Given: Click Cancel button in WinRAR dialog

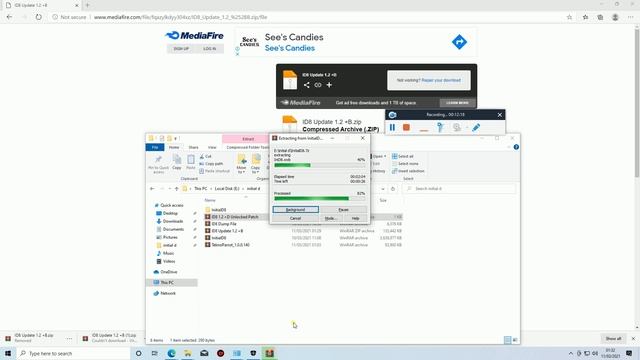Looking at the screenshot, I should pyautogui.click(x=296, y=218).
